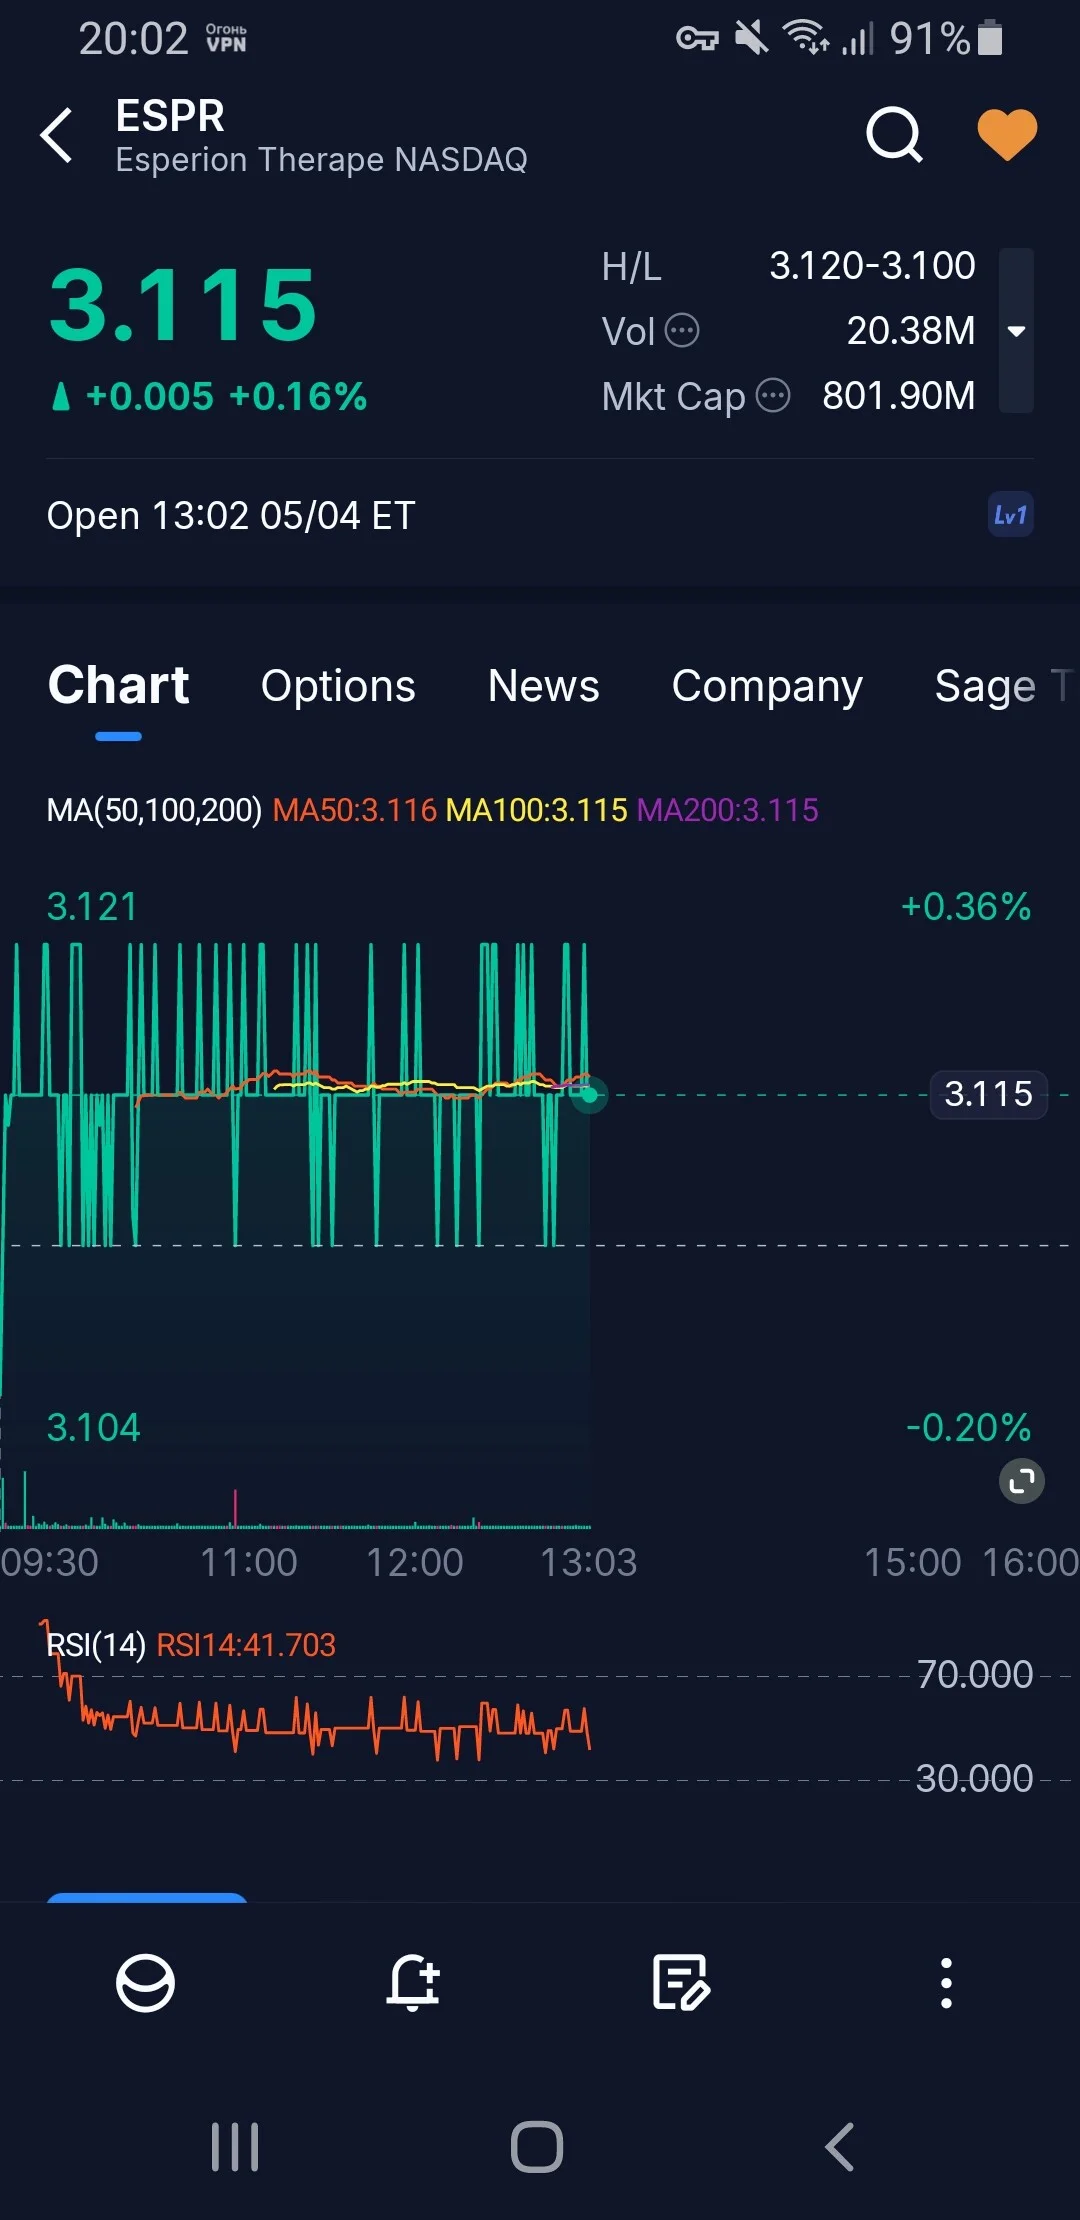Tap the MA50:3.116 value

coord(355,810)
